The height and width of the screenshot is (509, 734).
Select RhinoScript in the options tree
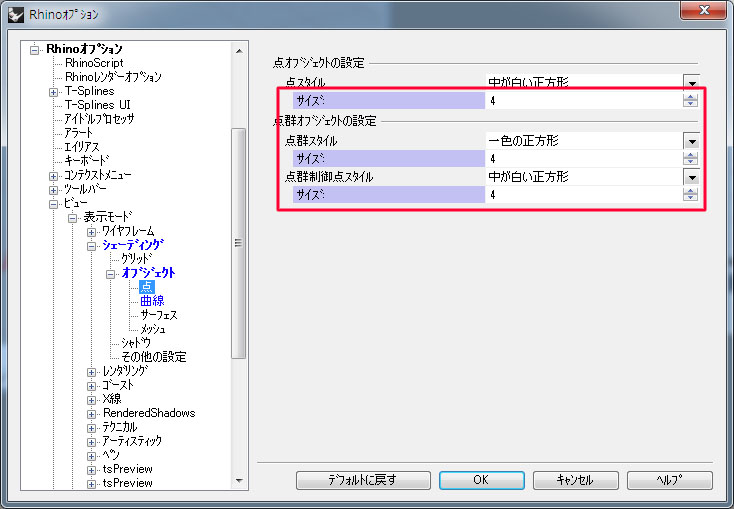[94, 63]
